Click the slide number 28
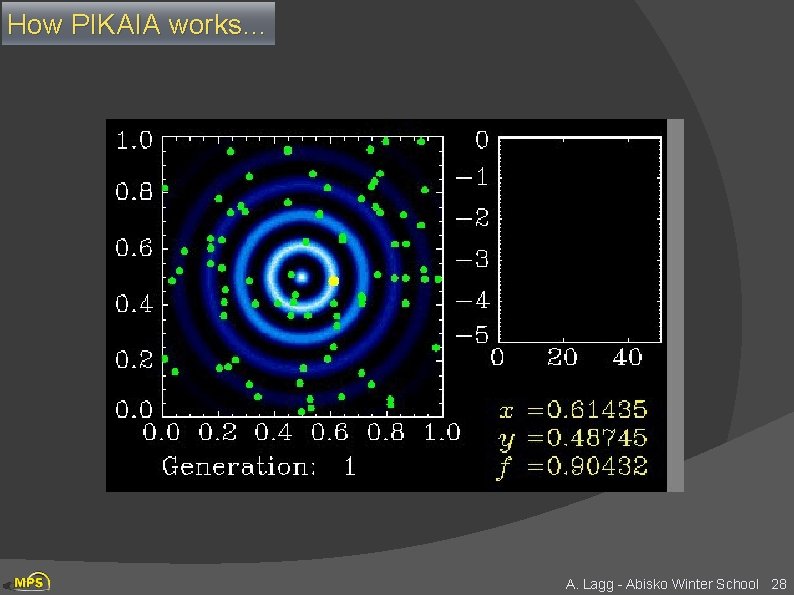The height and width of the screenshot is (595, 794). click(x=779, y=584)
